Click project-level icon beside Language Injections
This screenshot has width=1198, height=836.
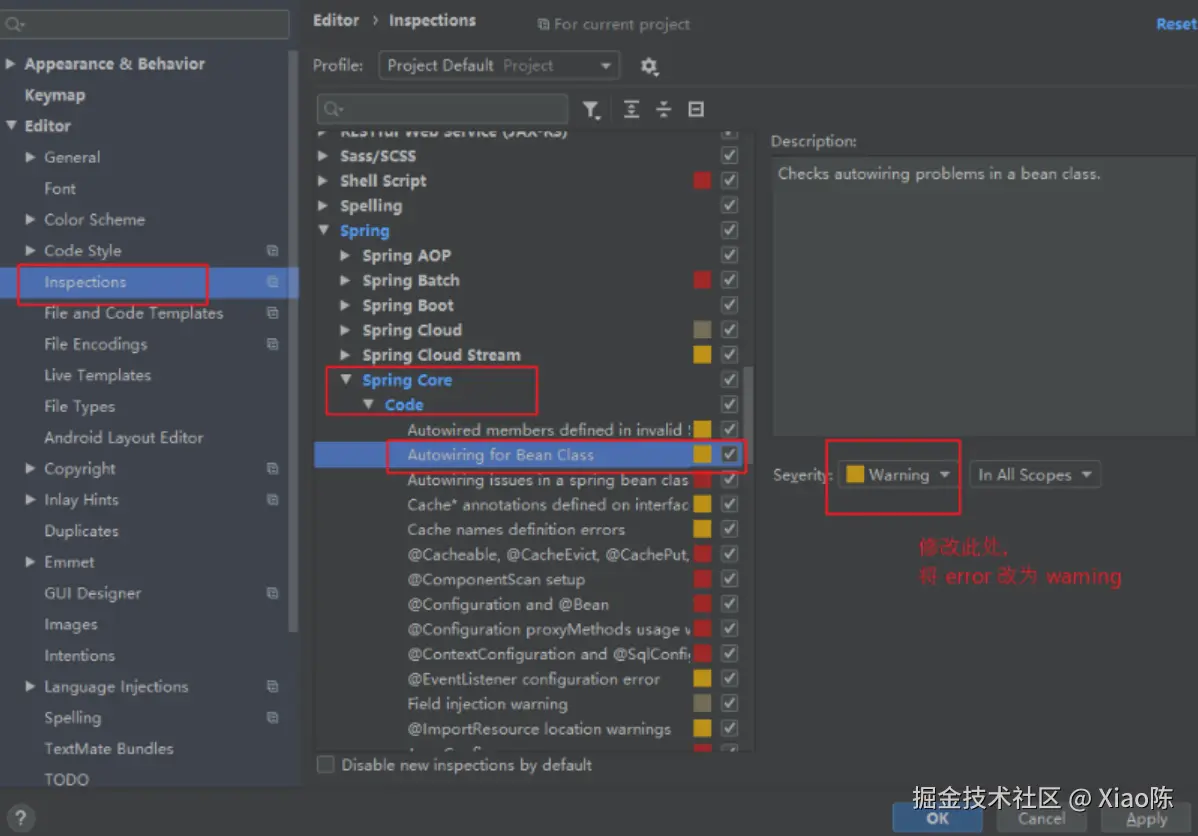[x=272, y=686]
